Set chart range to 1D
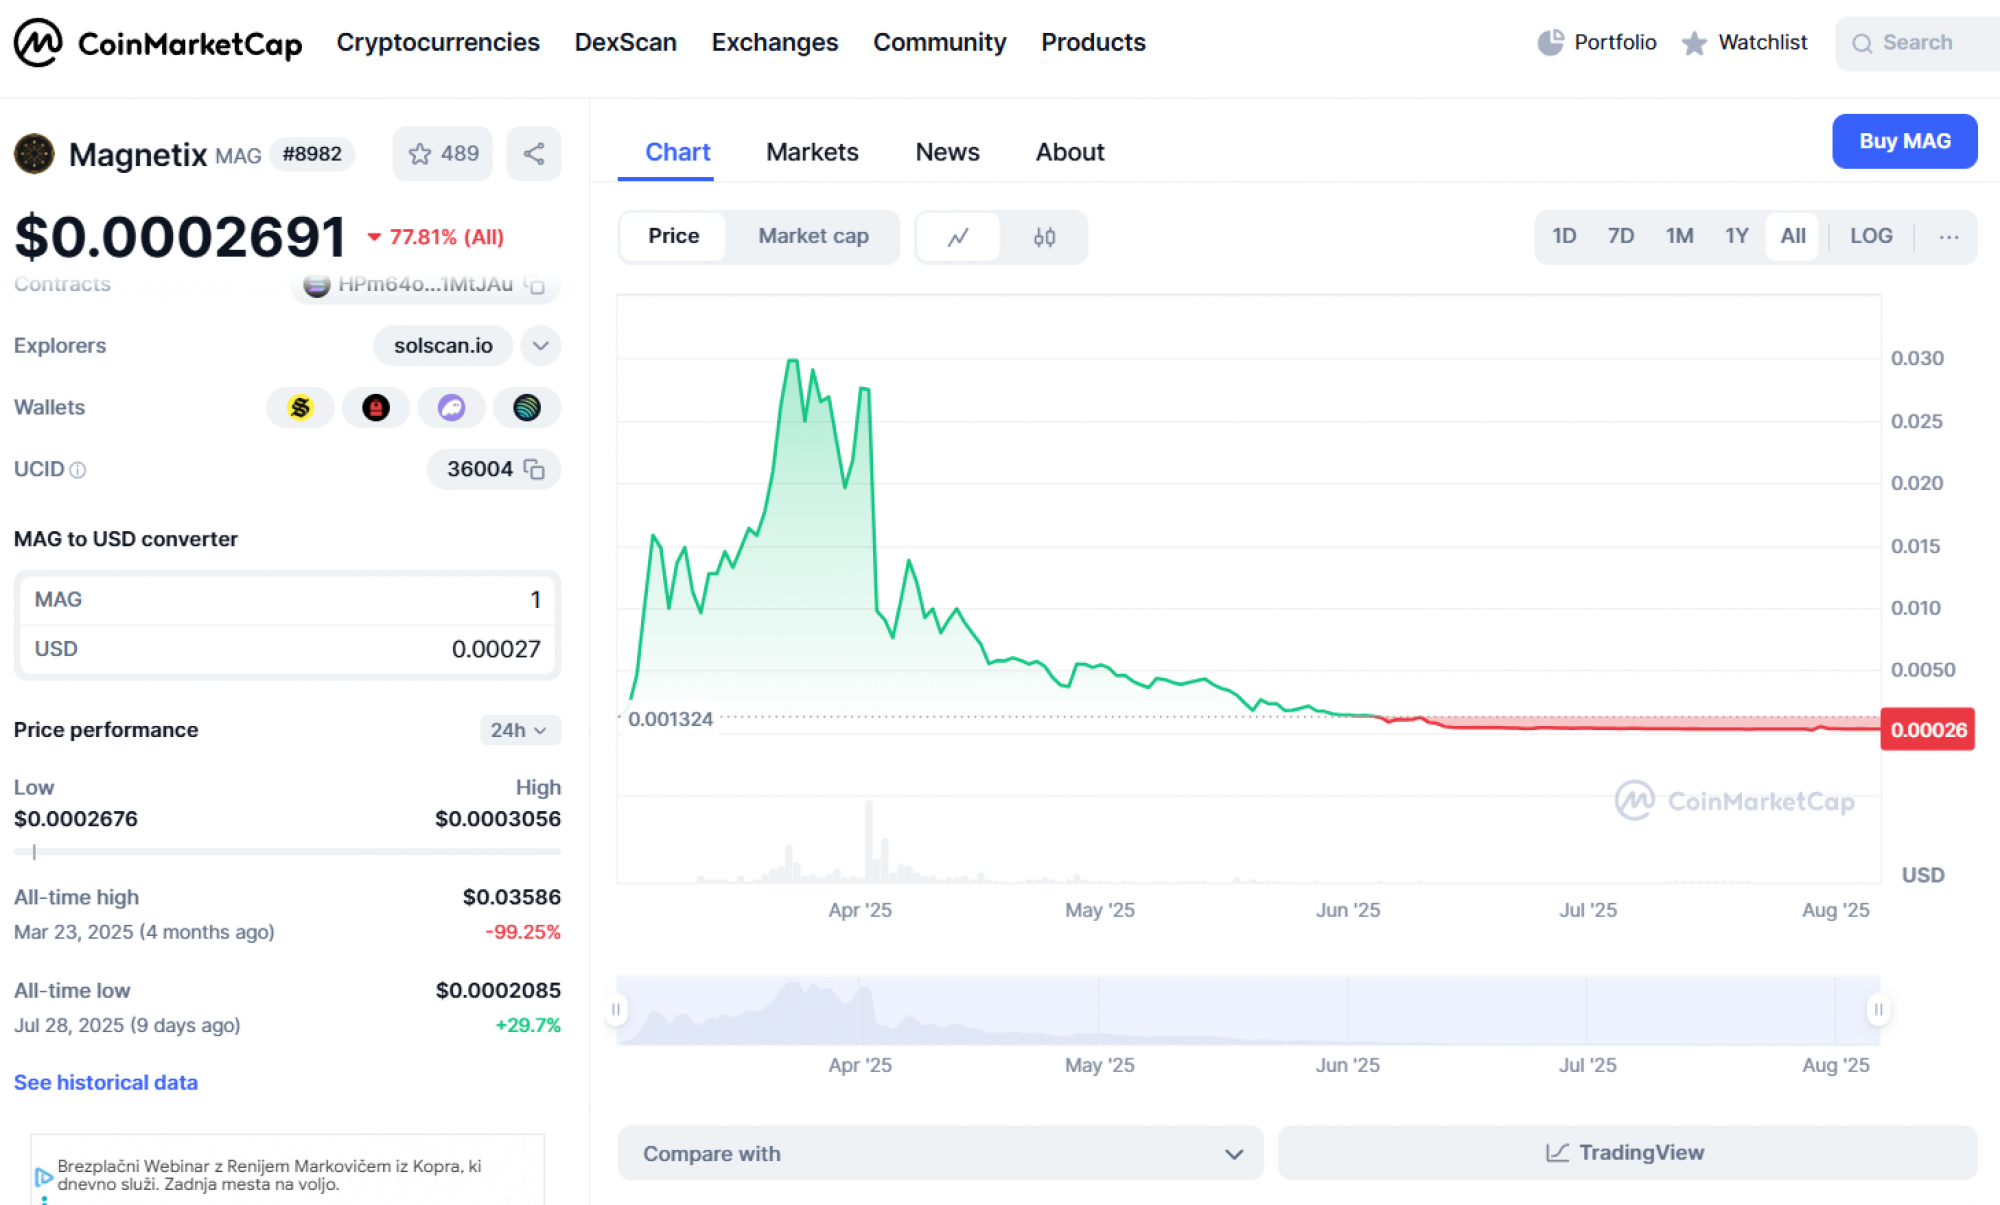The width and height of the screenshot is (2000, 1205). pyautogui.click(x=1564, y=236)
